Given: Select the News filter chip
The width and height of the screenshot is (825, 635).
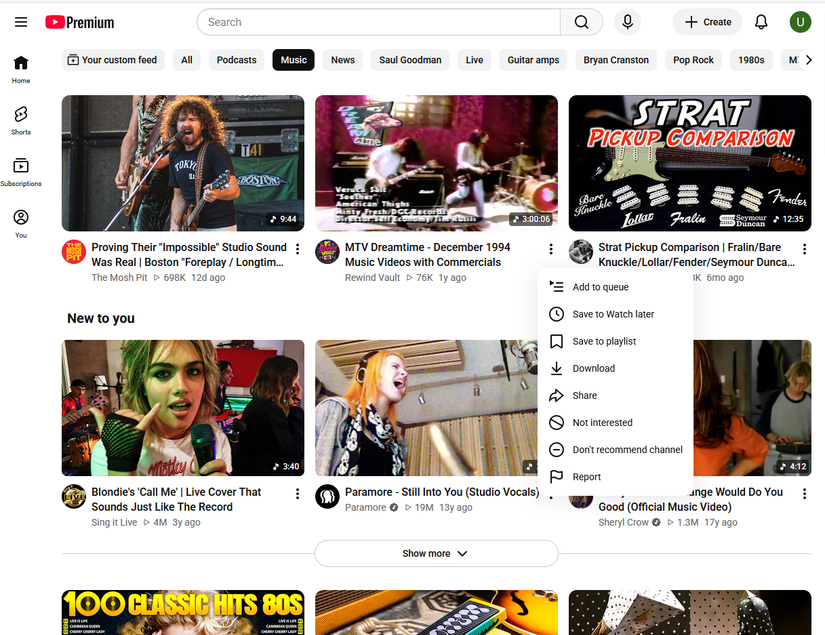Looking at the screenshot, I should point(343,60).
